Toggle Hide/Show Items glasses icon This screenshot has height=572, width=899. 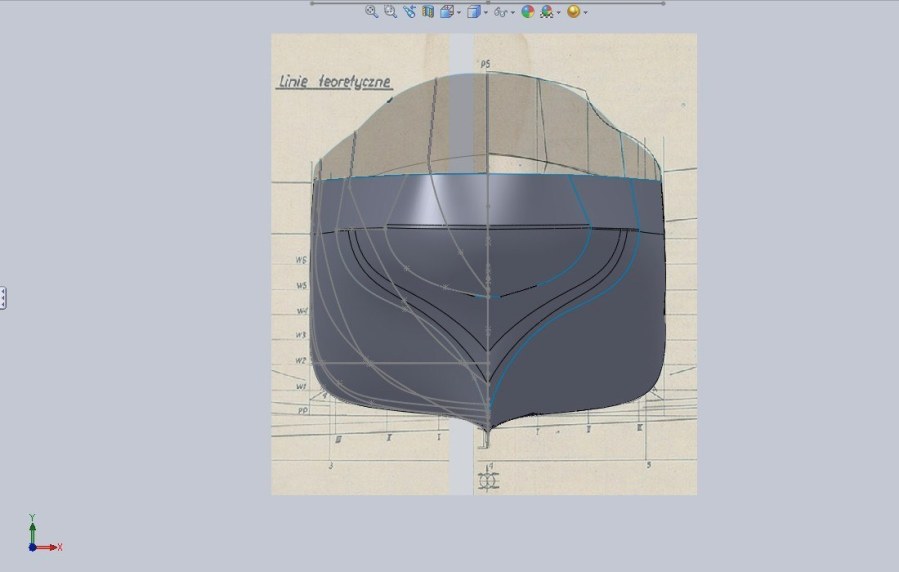(501, 12)
